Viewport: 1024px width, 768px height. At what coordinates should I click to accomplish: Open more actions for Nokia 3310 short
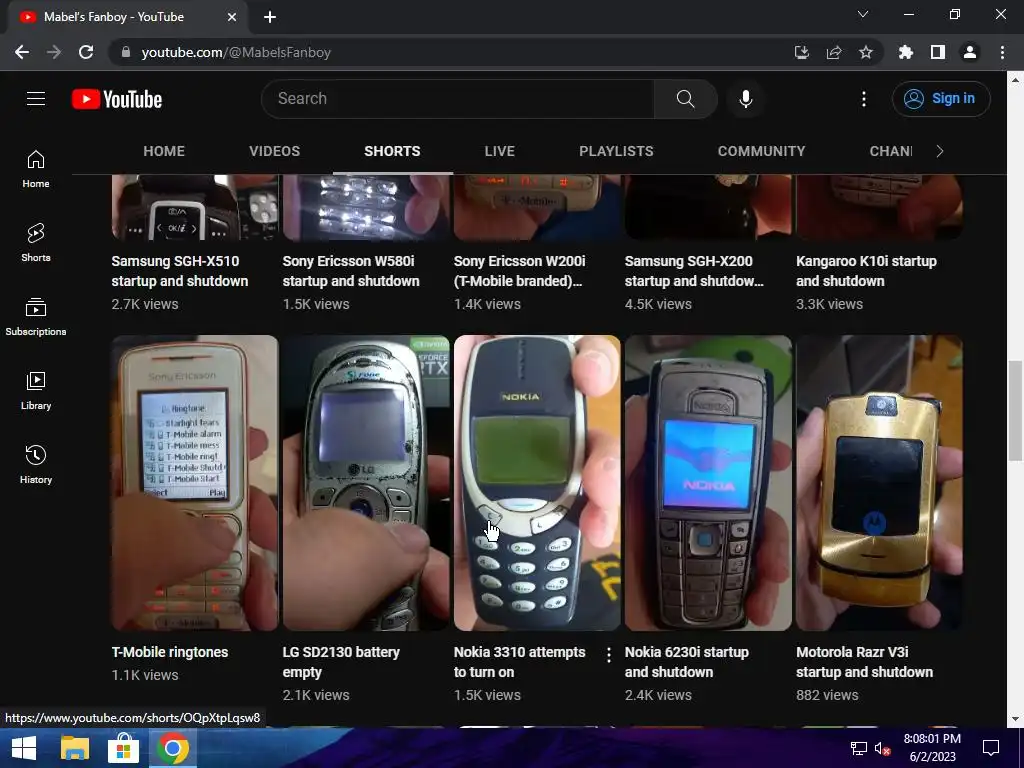[x=609, y=654]
